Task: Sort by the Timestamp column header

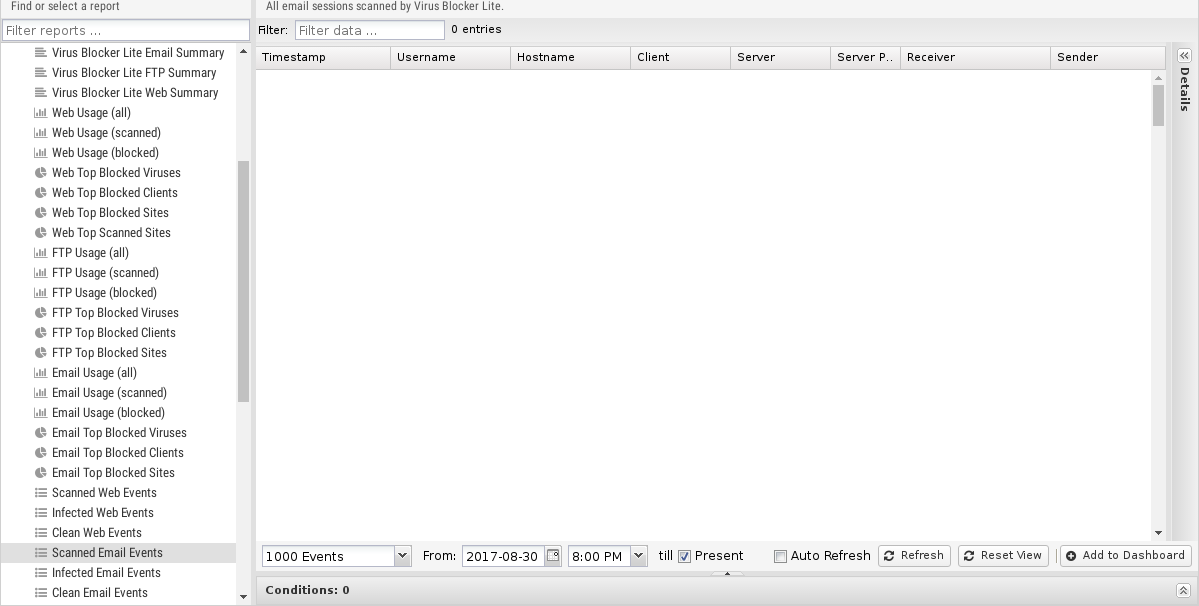Action: click(322, 57)
